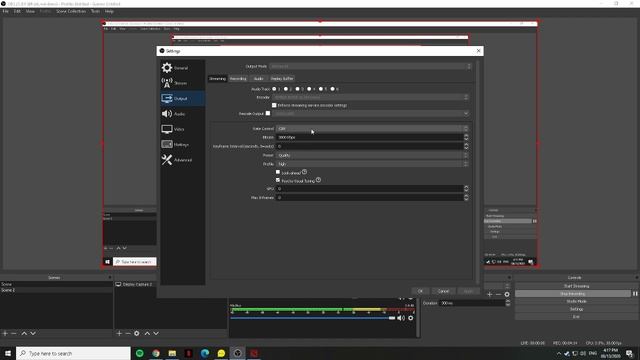Viewport: 640px width, 360px height.
Task: Open Windows Start menu
Action: pos(8,353)
